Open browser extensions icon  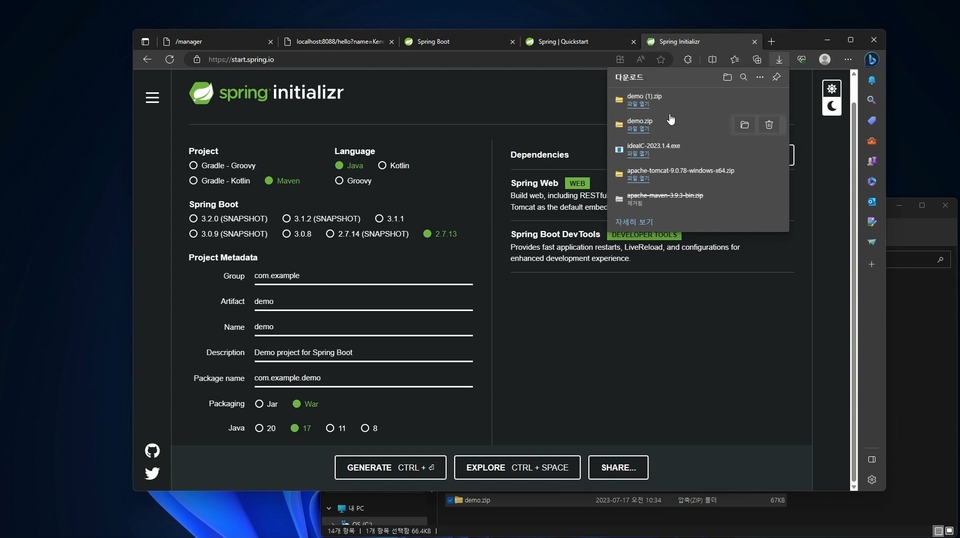pos(688,59)
